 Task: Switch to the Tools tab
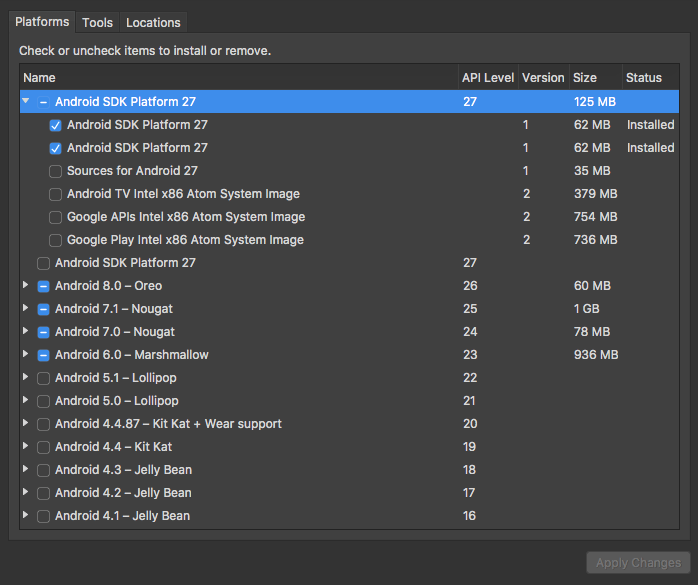point(97,22)
